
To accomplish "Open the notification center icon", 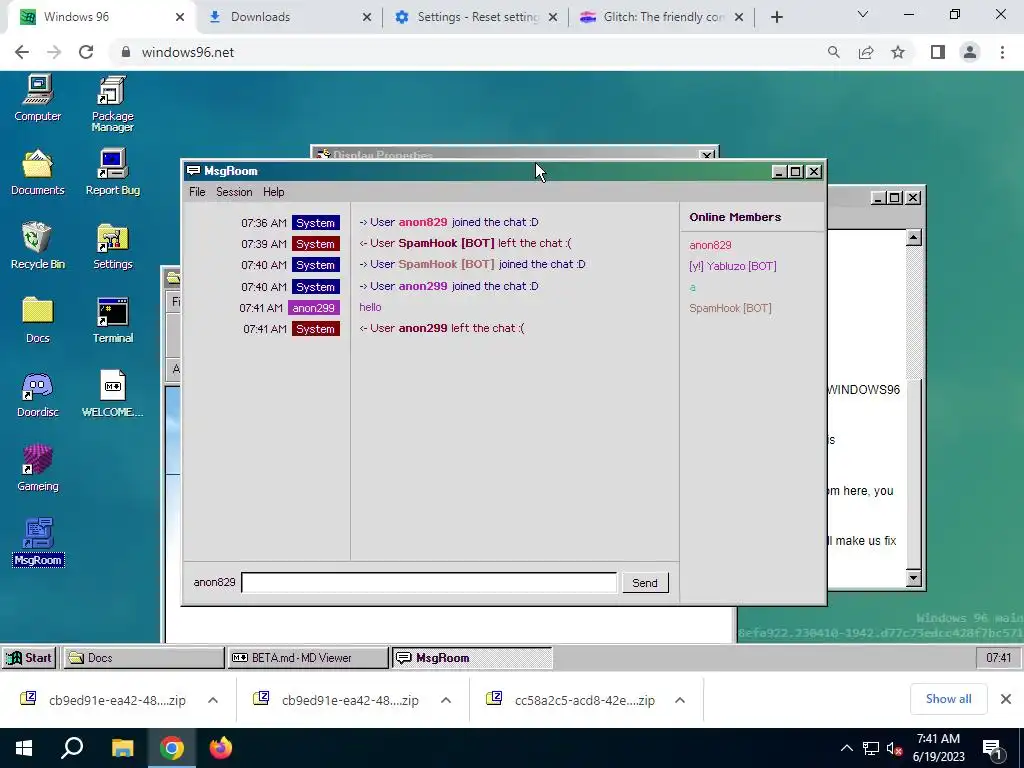I will 992,748.
